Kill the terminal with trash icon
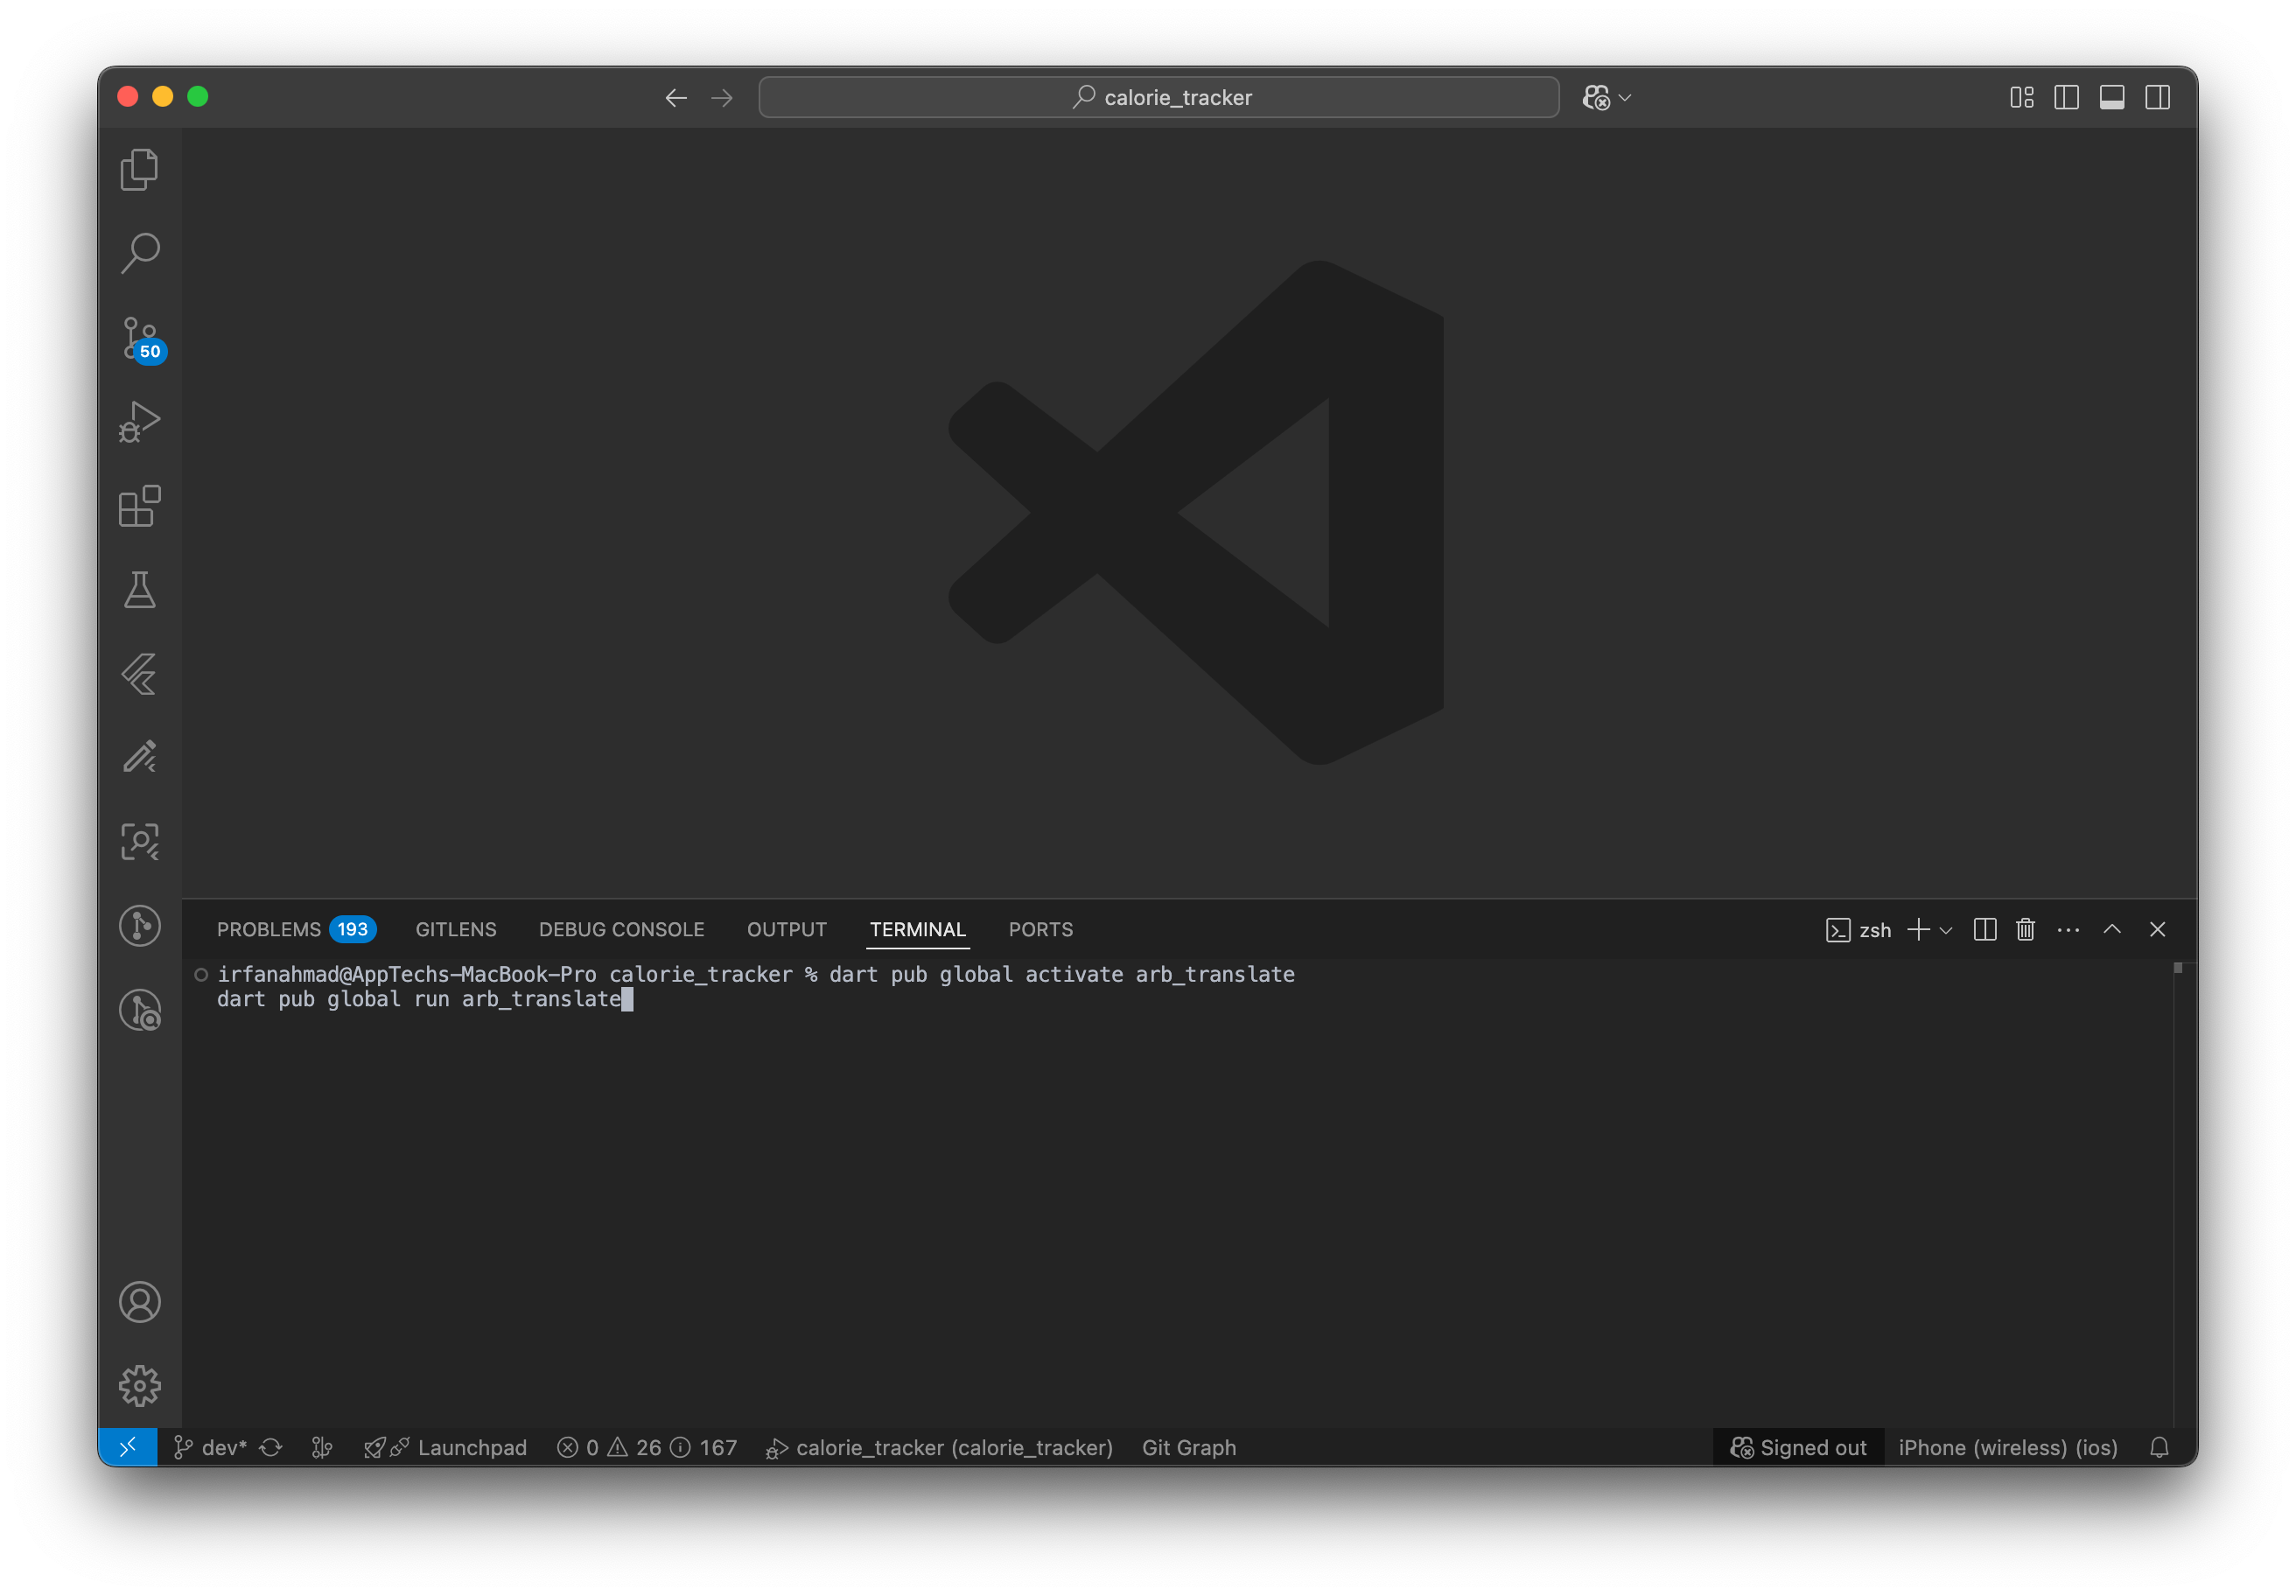This screenshot has width=2296, height=1596. pyautogui.click(x=2026, y=930)
